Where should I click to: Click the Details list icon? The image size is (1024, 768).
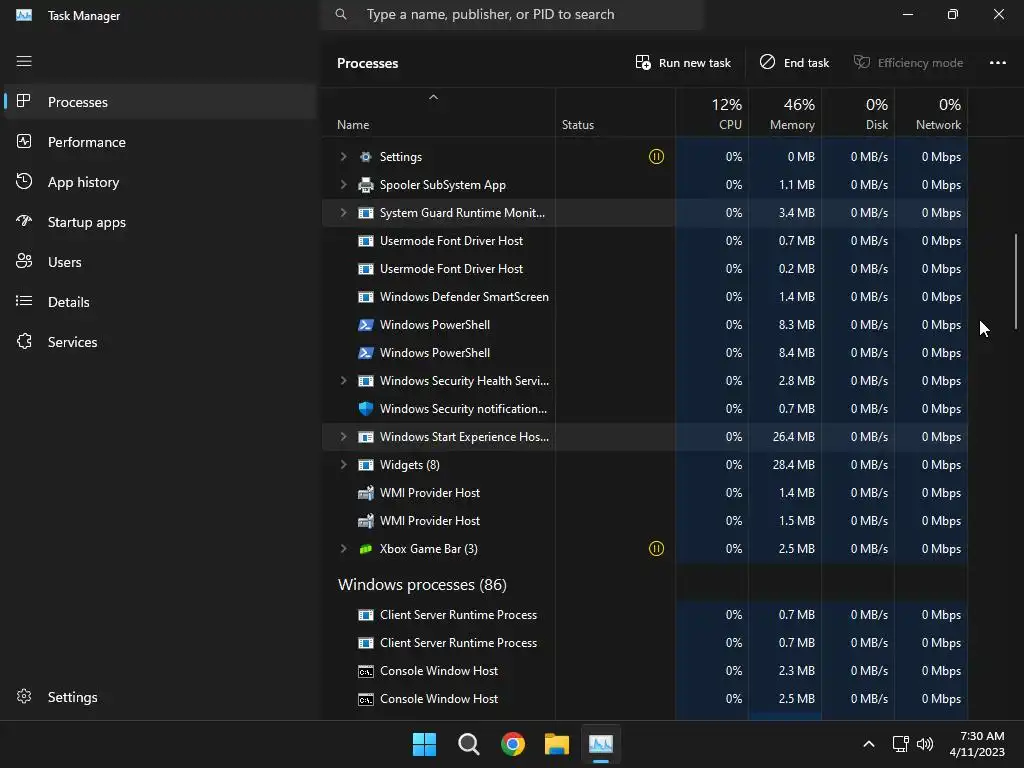click(24, 301)
